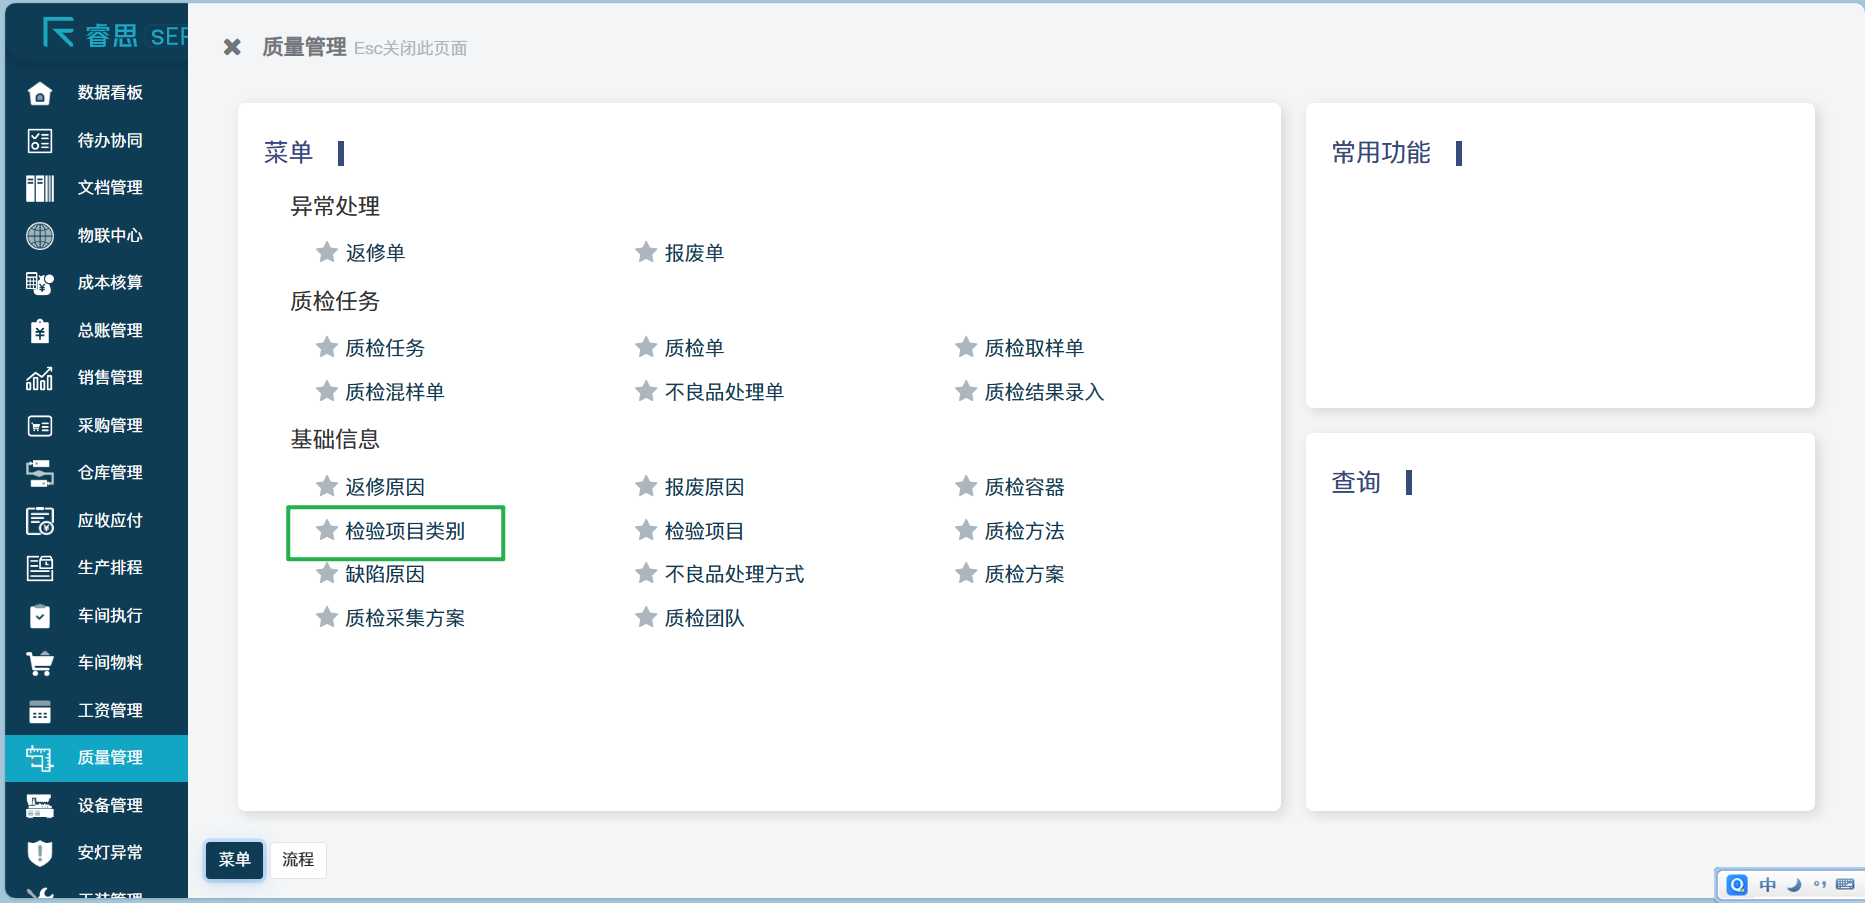Click the 待办协同 checklist icon
The image size is (1865, 903).
click(40, 141)
